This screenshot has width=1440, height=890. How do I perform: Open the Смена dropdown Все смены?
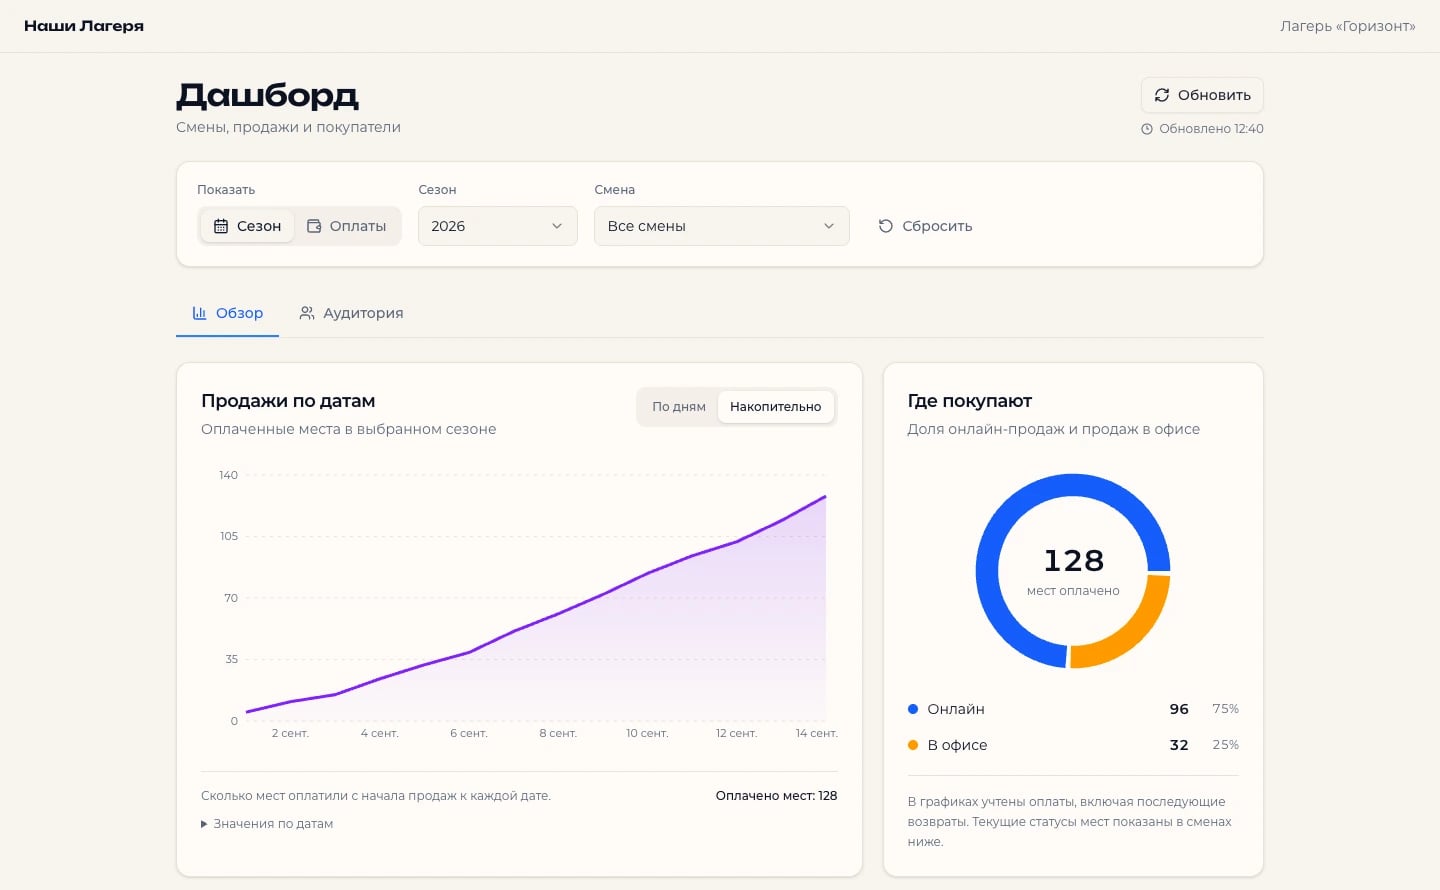722,226
